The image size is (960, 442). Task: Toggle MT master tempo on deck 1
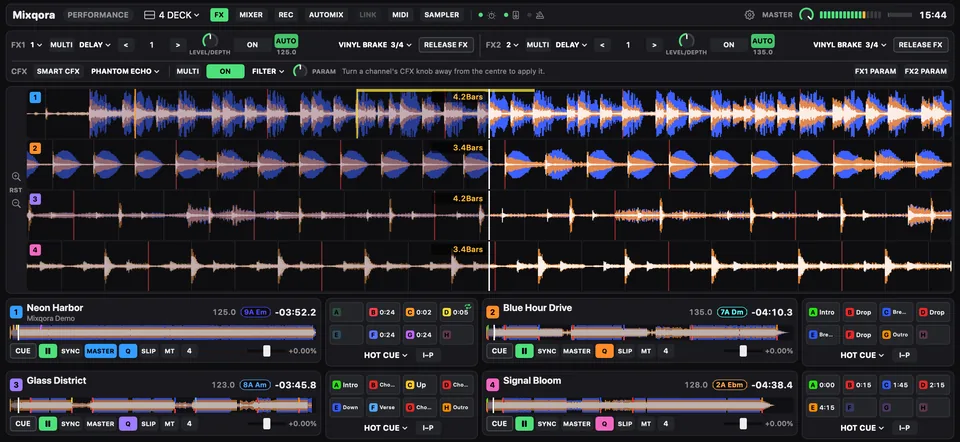tap(170, 351)
